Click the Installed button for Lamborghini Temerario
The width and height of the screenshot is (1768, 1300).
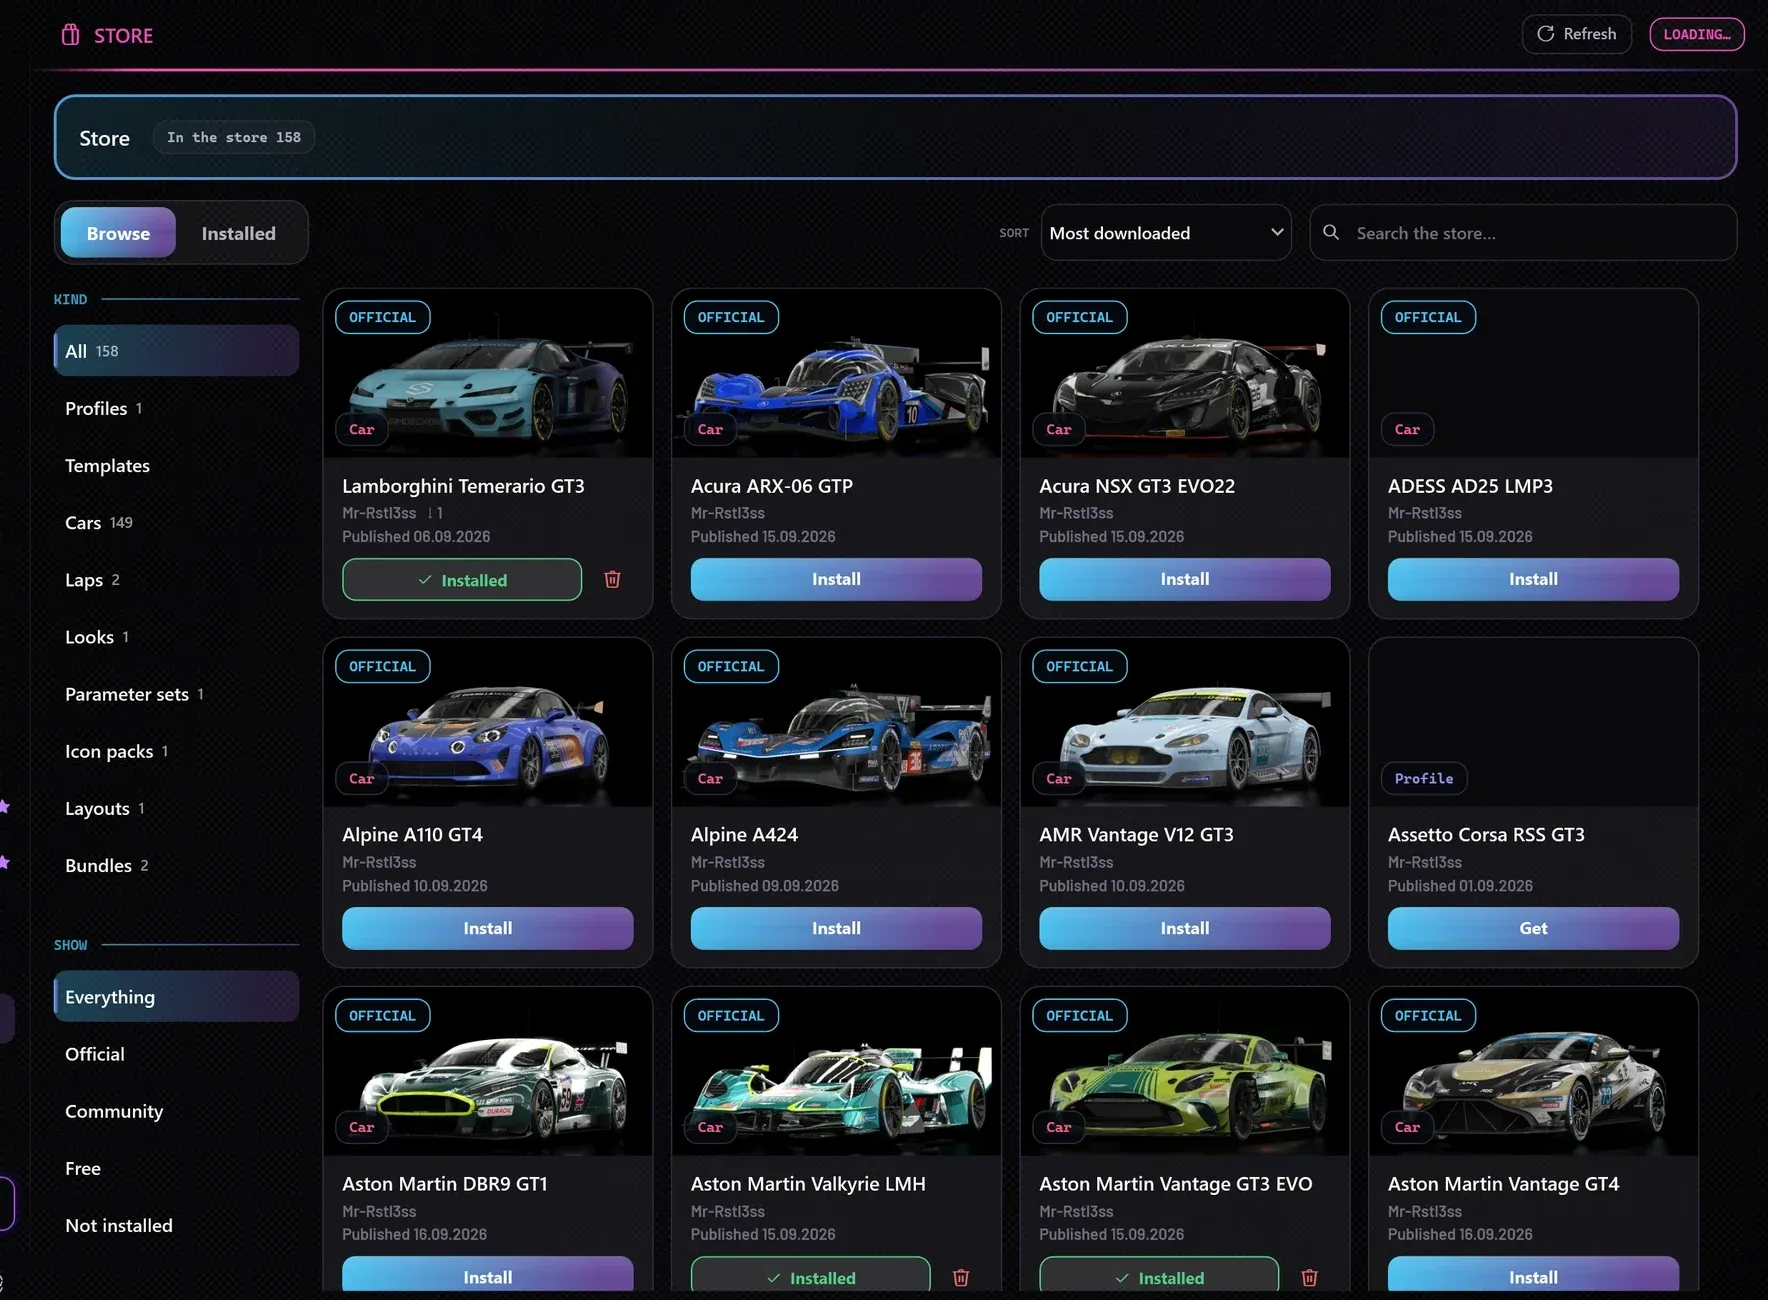[462, 579]
